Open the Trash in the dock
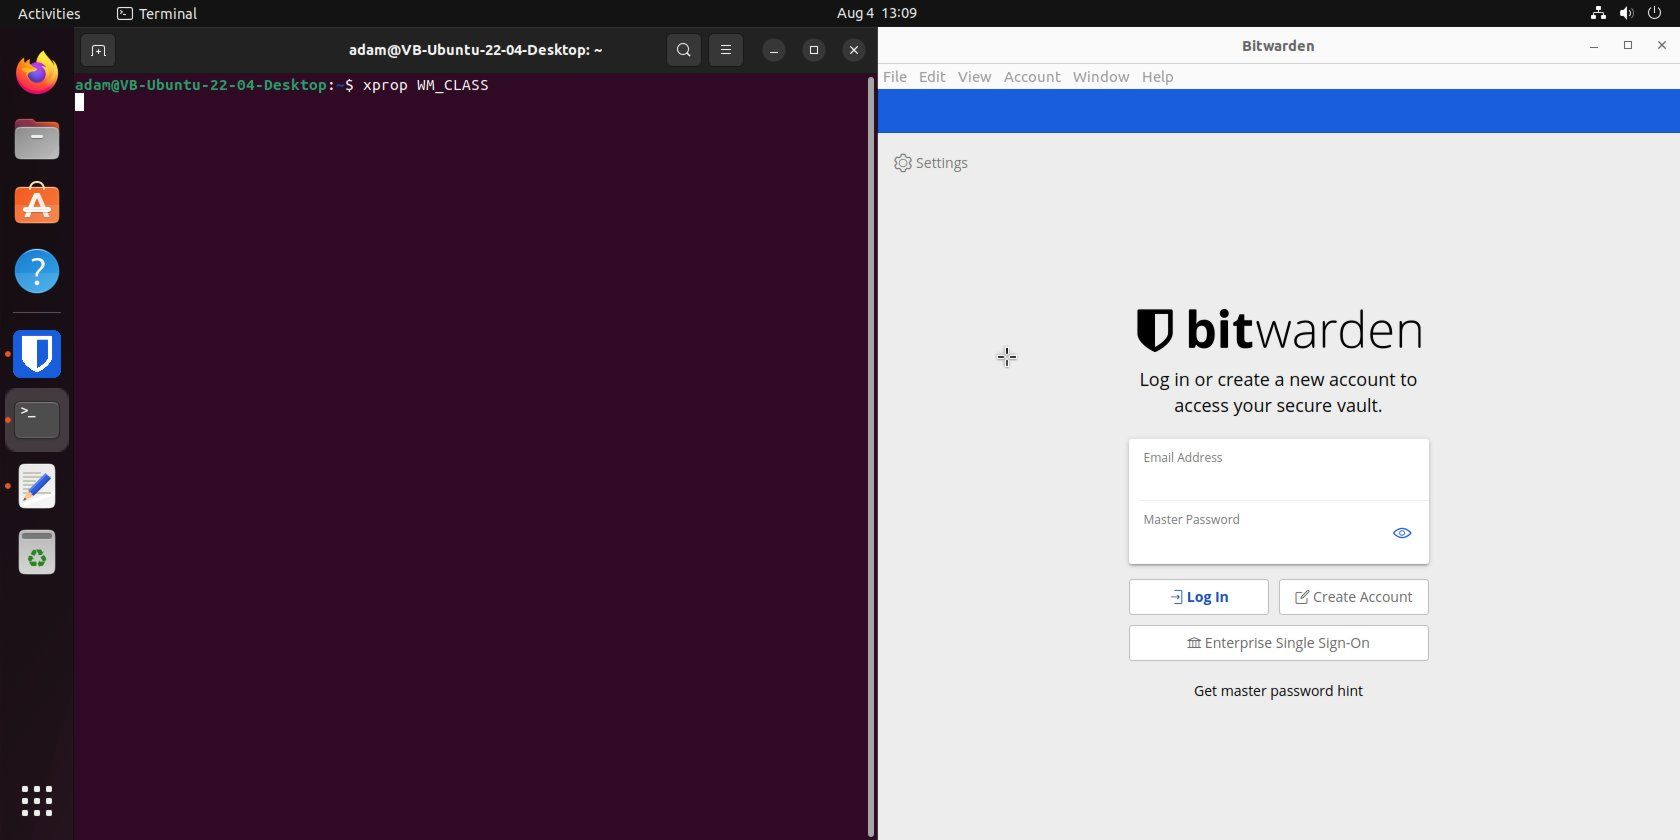The width and height of the screenshot is (1680, 840). click(37, 552)
